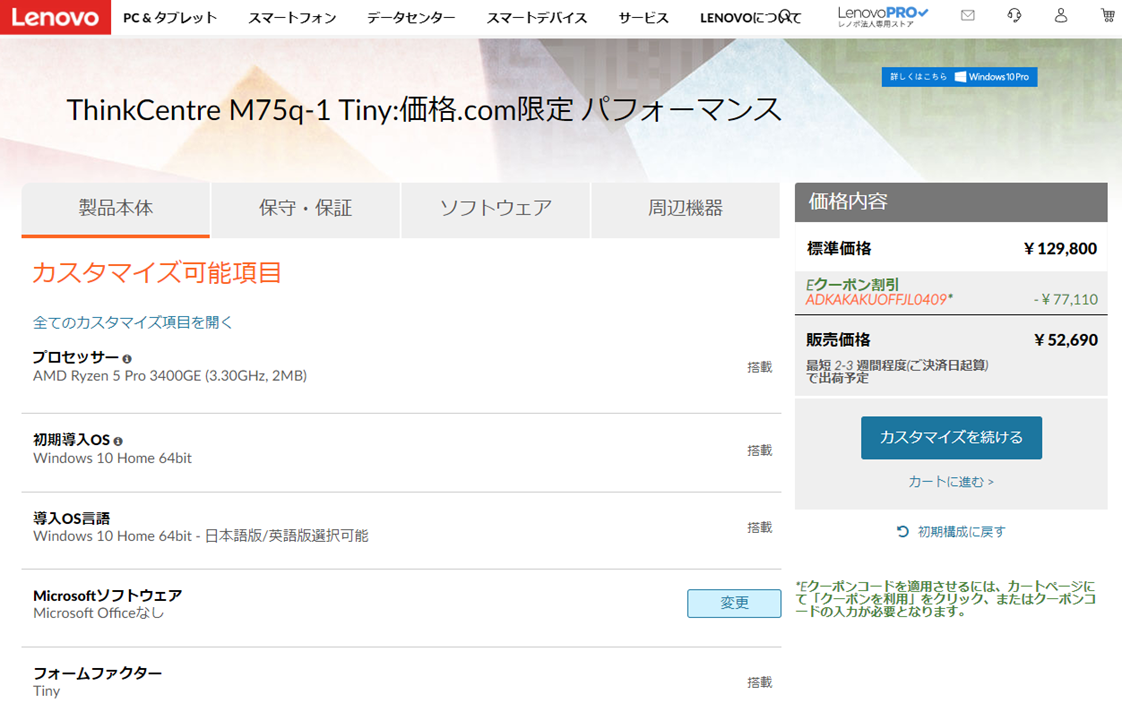Viewport: 1122px width, 720px height.
Task: Click the 標準価格 ¥129,800 amount
Action: (1060, 249)
